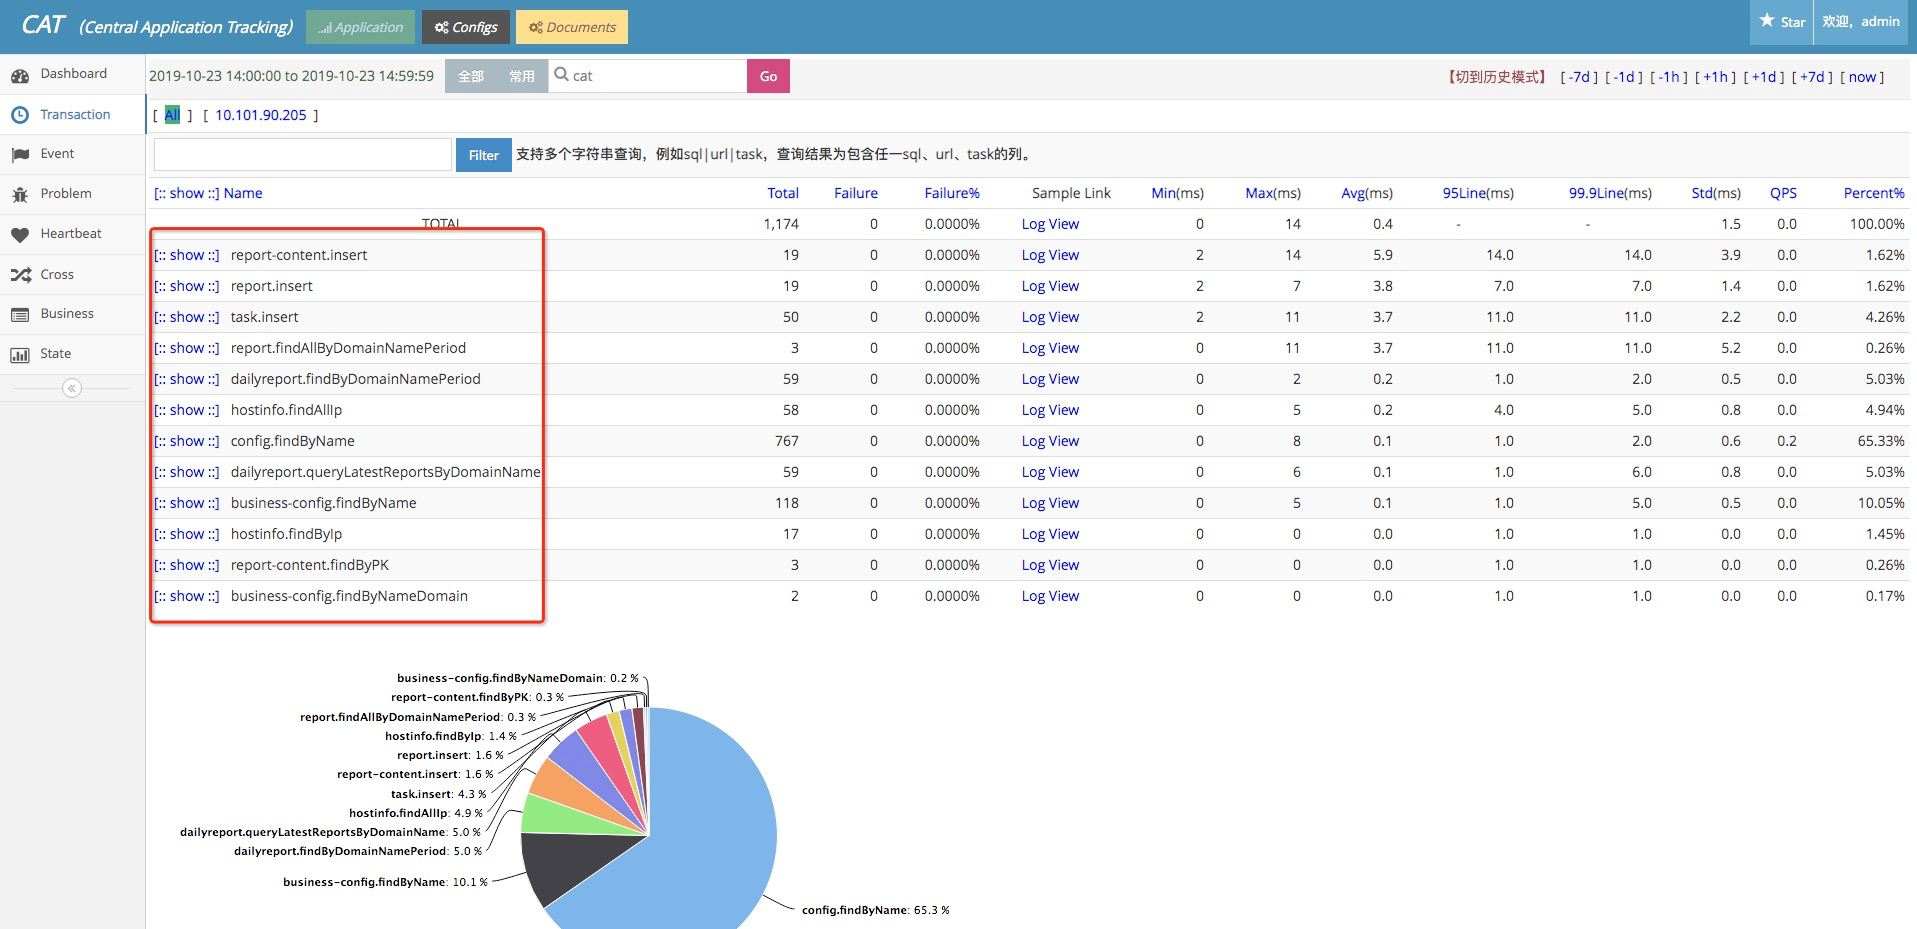Expand show for business-config.findByNameDomain
1917x929 pixels.
(187, 596)
